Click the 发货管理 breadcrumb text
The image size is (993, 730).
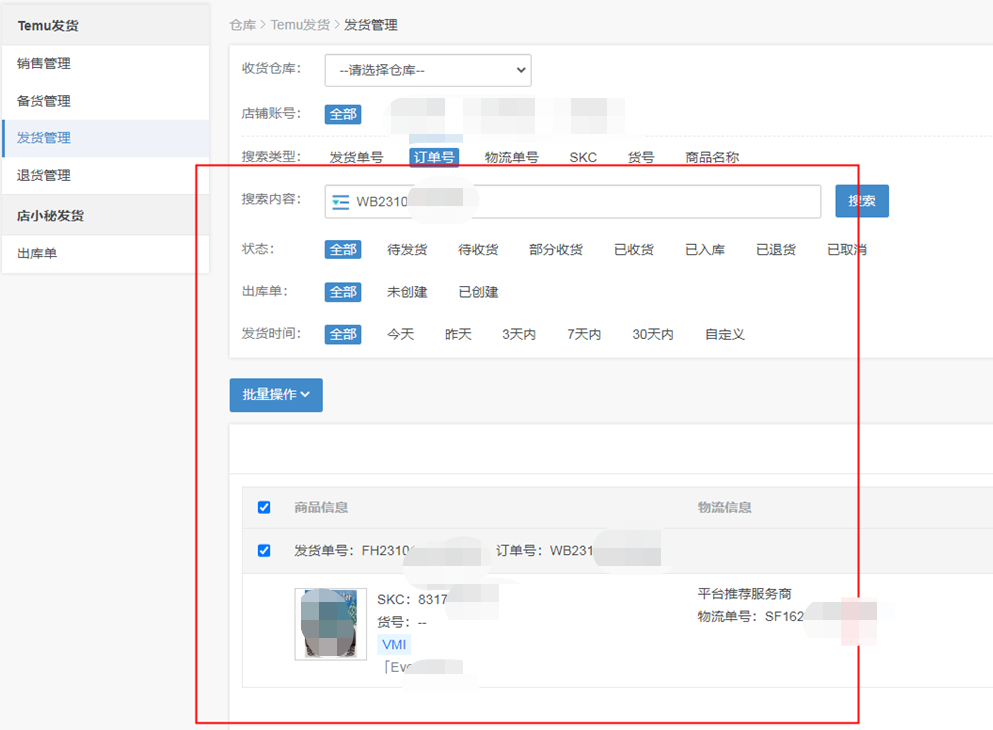click(x=371, y=25)
